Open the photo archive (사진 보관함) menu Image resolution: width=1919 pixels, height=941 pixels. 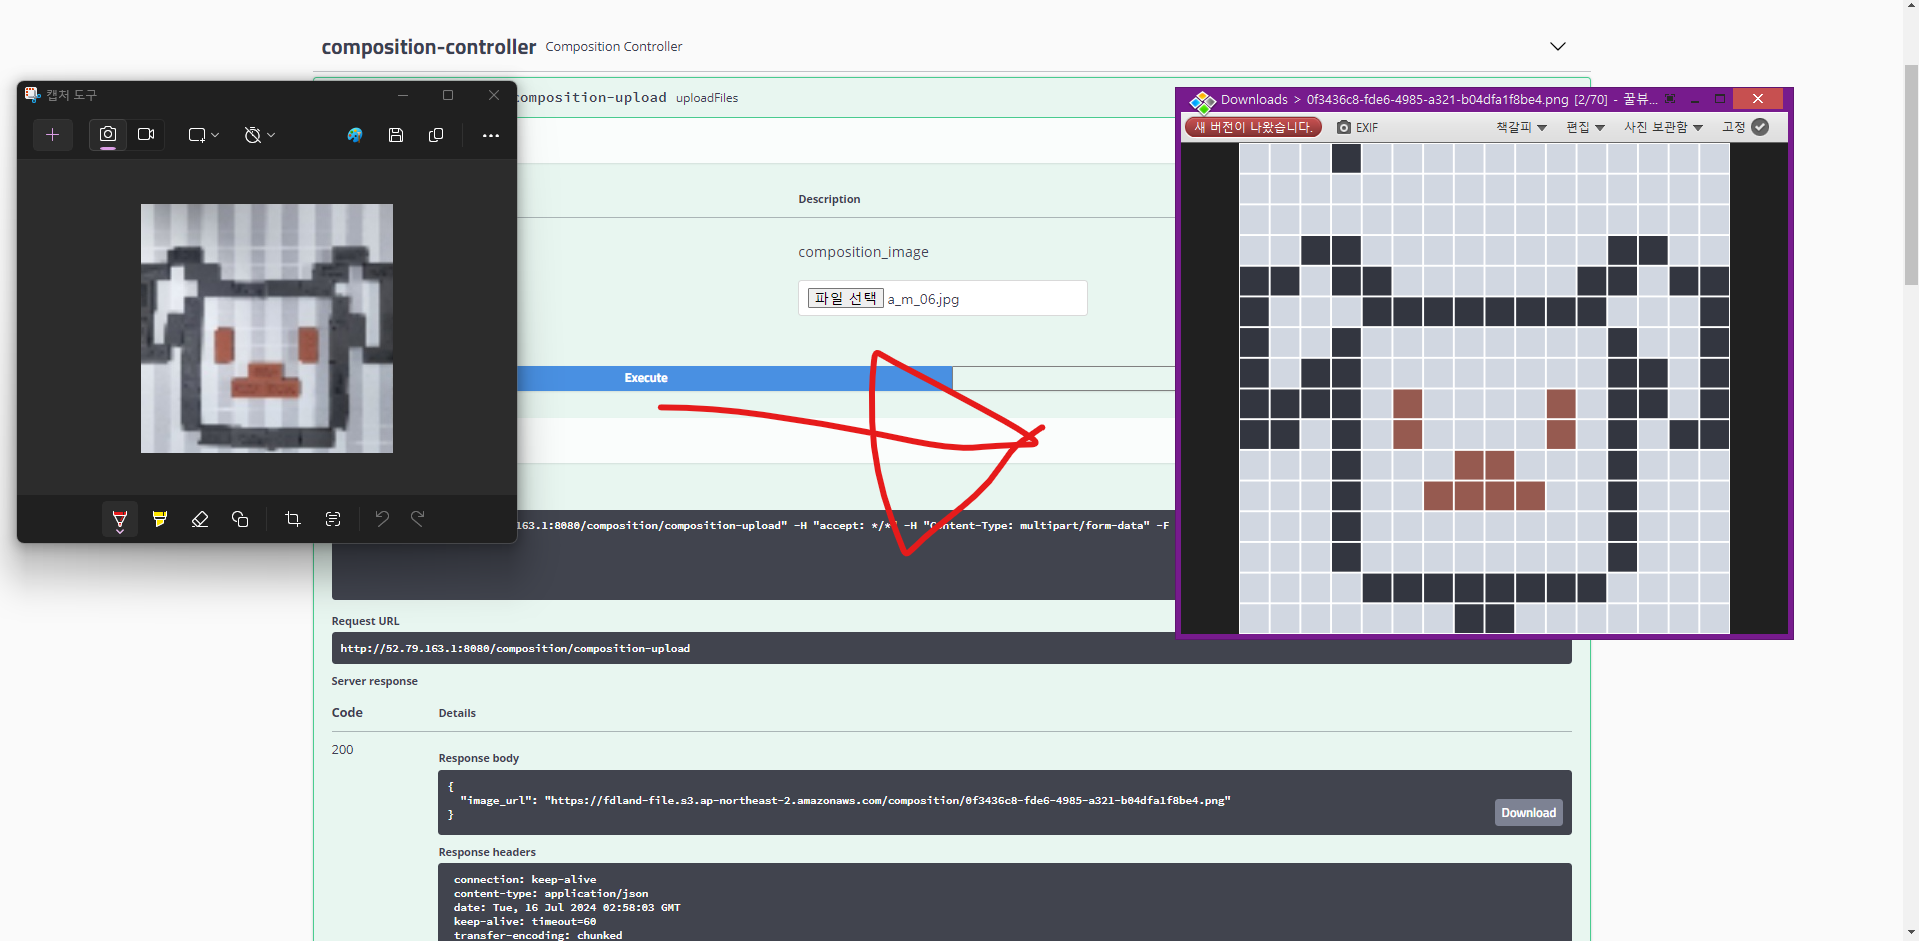coord(1663,127)
